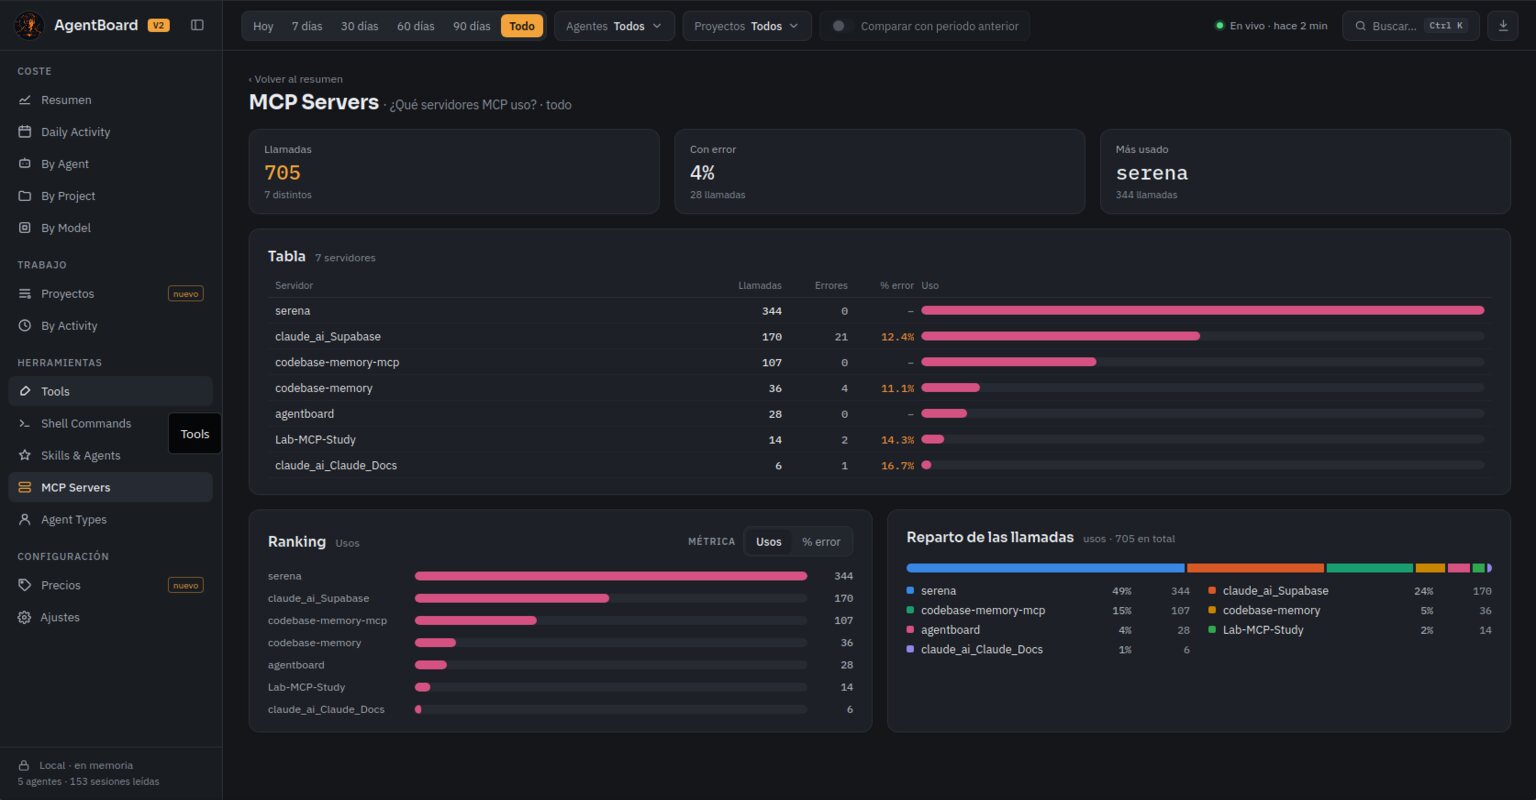Click the blue serena legend swatch
Screen dimensions: 1536x800
tap(911, 591)
